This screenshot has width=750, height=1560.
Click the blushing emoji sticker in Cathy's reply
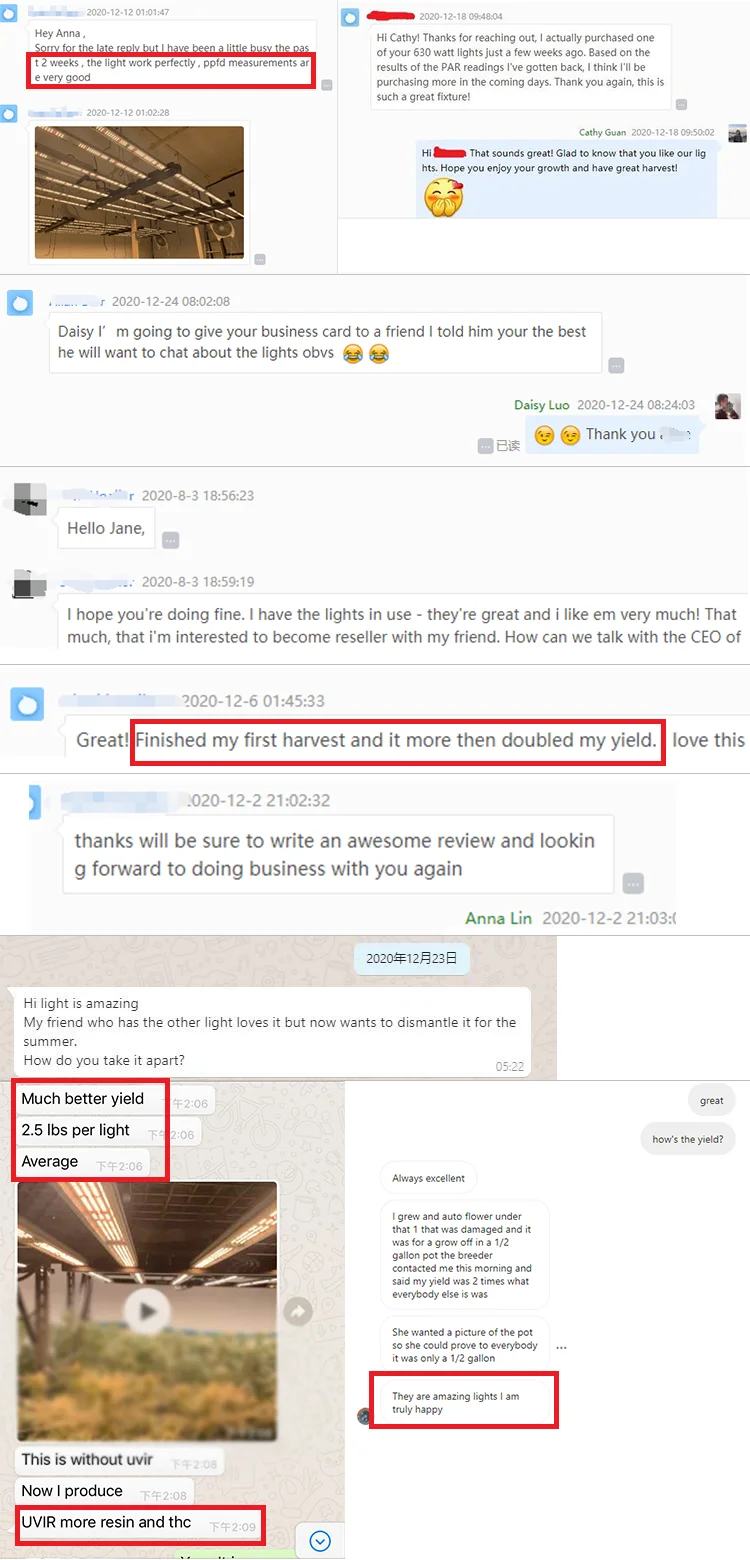tap(444, 198)
